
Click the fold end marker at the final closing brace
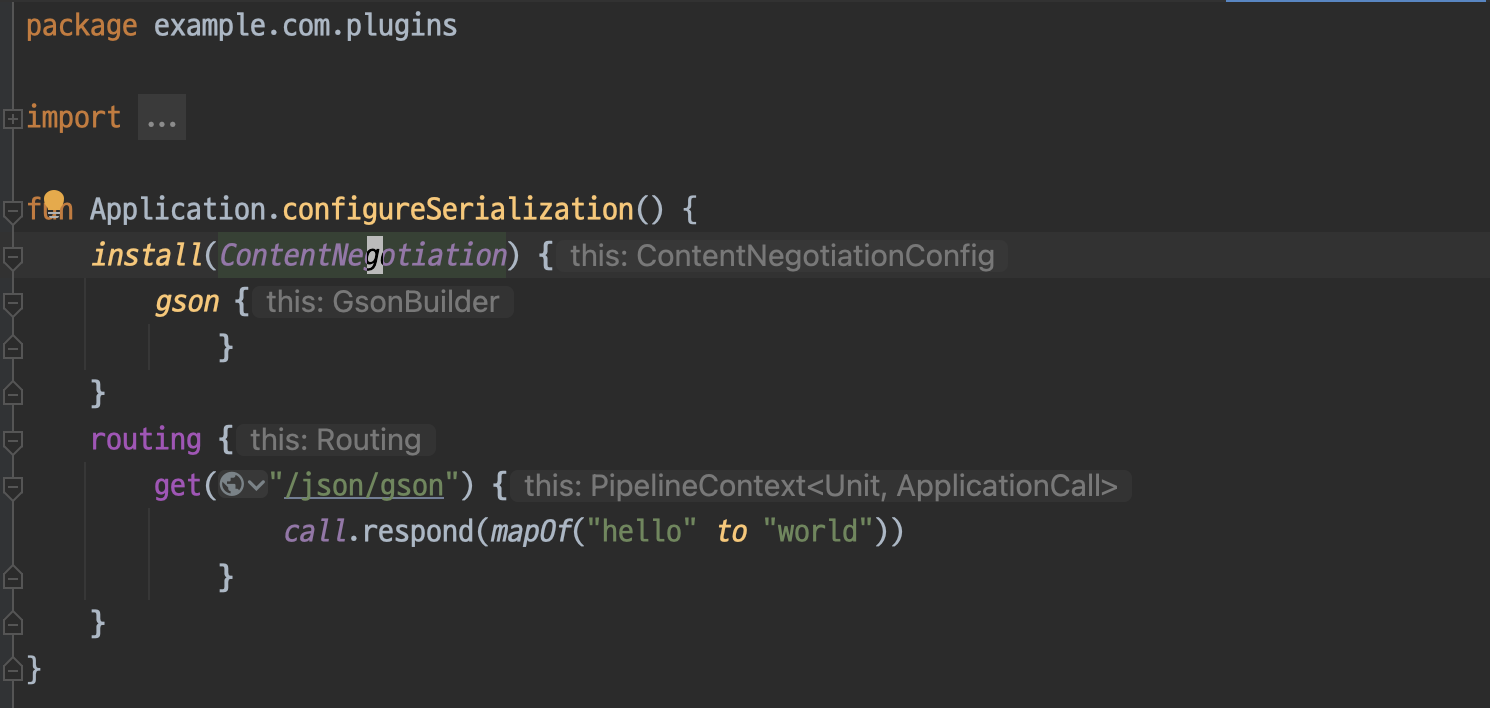tap(12, 669)
